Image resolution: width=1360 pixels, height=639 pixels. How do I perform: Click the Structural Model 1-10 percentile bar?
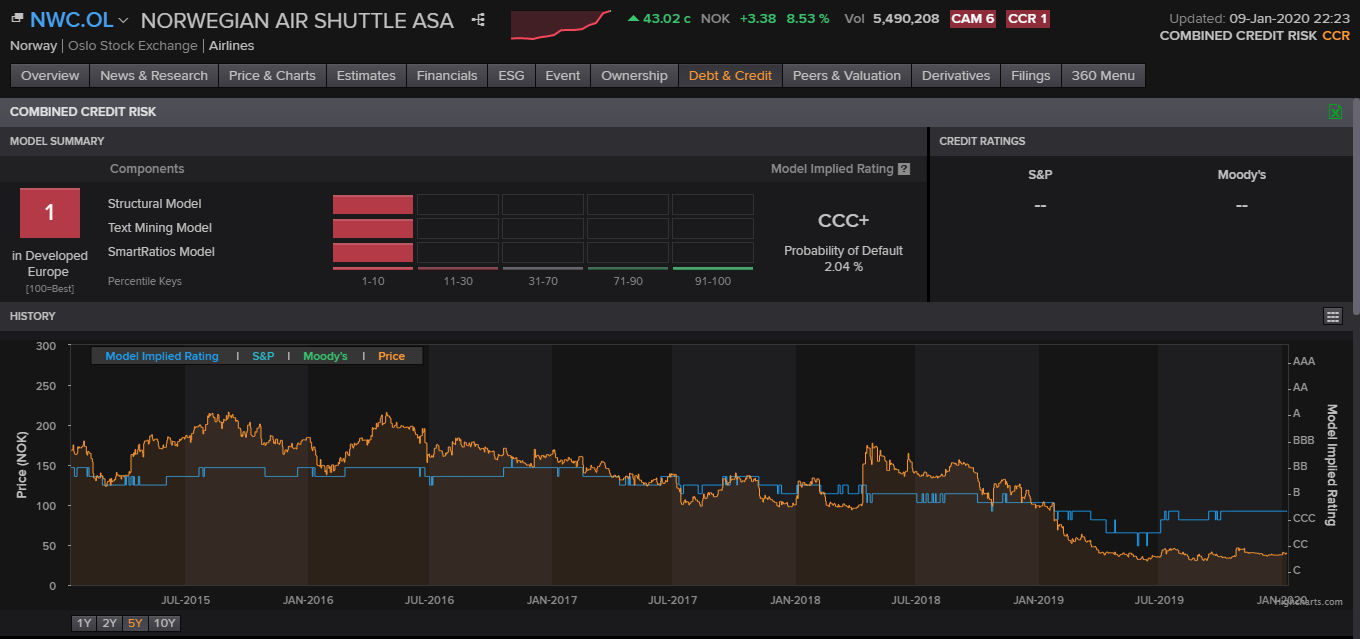[373, 204]
